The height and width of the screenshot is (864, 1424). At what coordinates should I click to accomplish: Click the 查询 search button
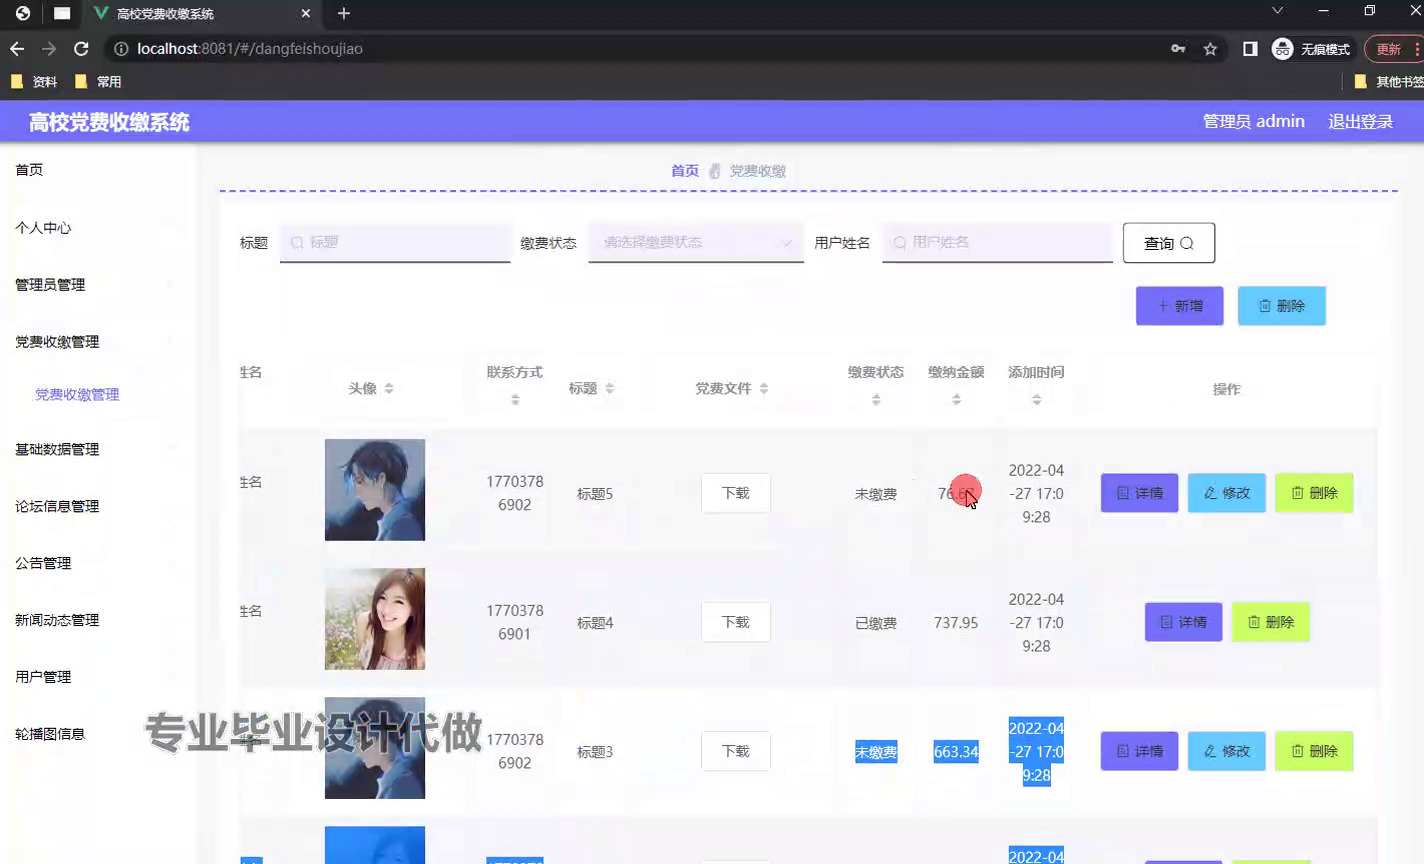coord(1169,243)
